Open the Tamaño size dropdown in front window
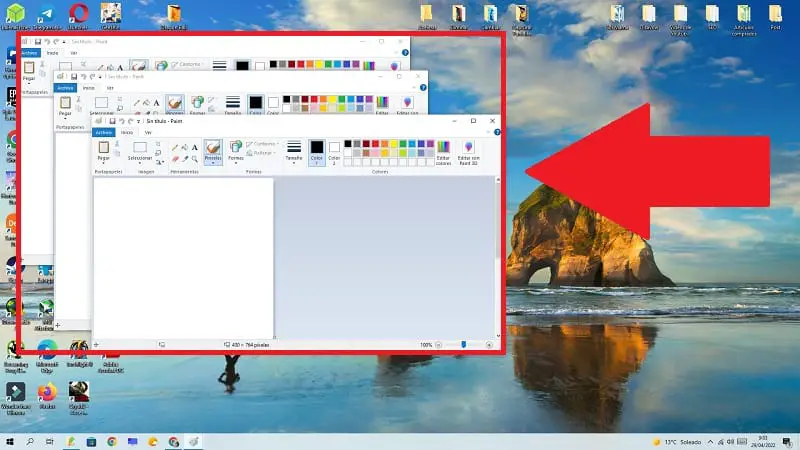The image size is (800, 450). pyautogui.click(x=294, y=152)
